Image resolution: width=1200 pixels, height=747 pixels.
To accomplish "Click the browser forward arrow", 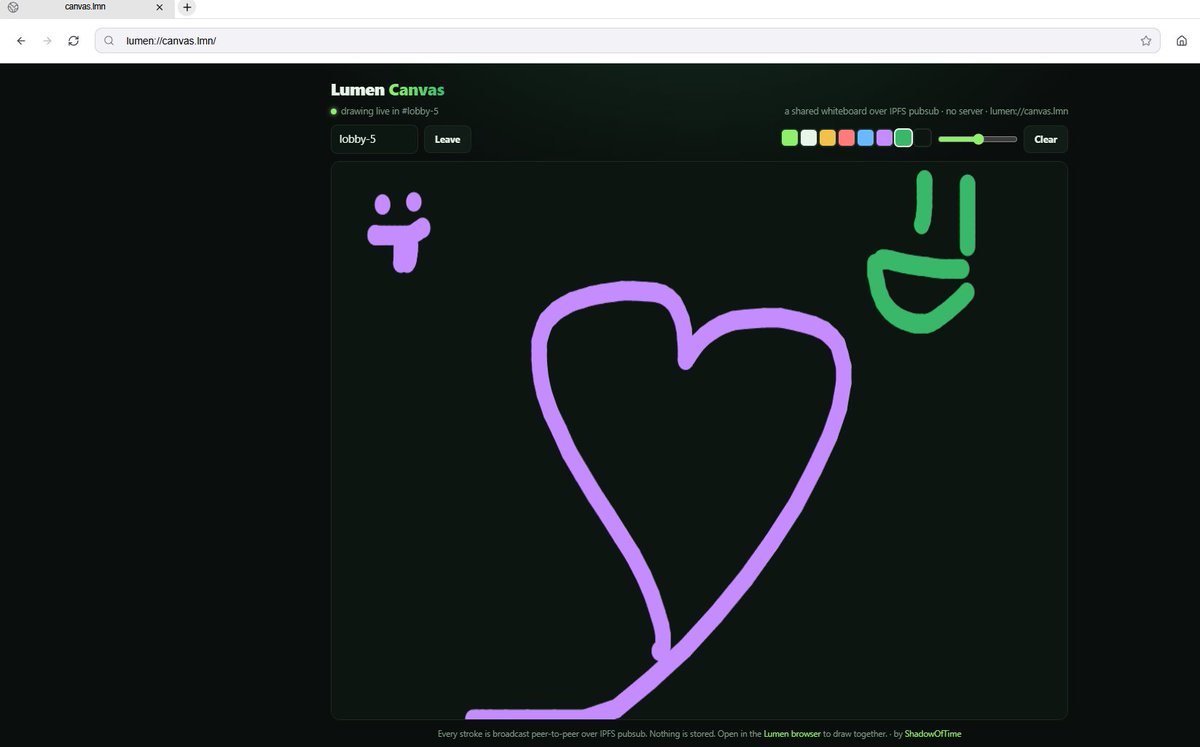I will click(x=47, y=41).
